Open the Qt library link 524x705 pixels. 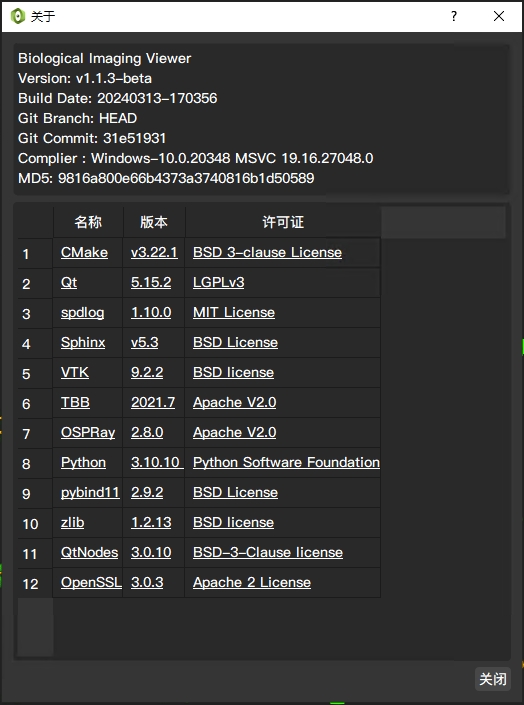pyautogui.click(x=69, y=282)
